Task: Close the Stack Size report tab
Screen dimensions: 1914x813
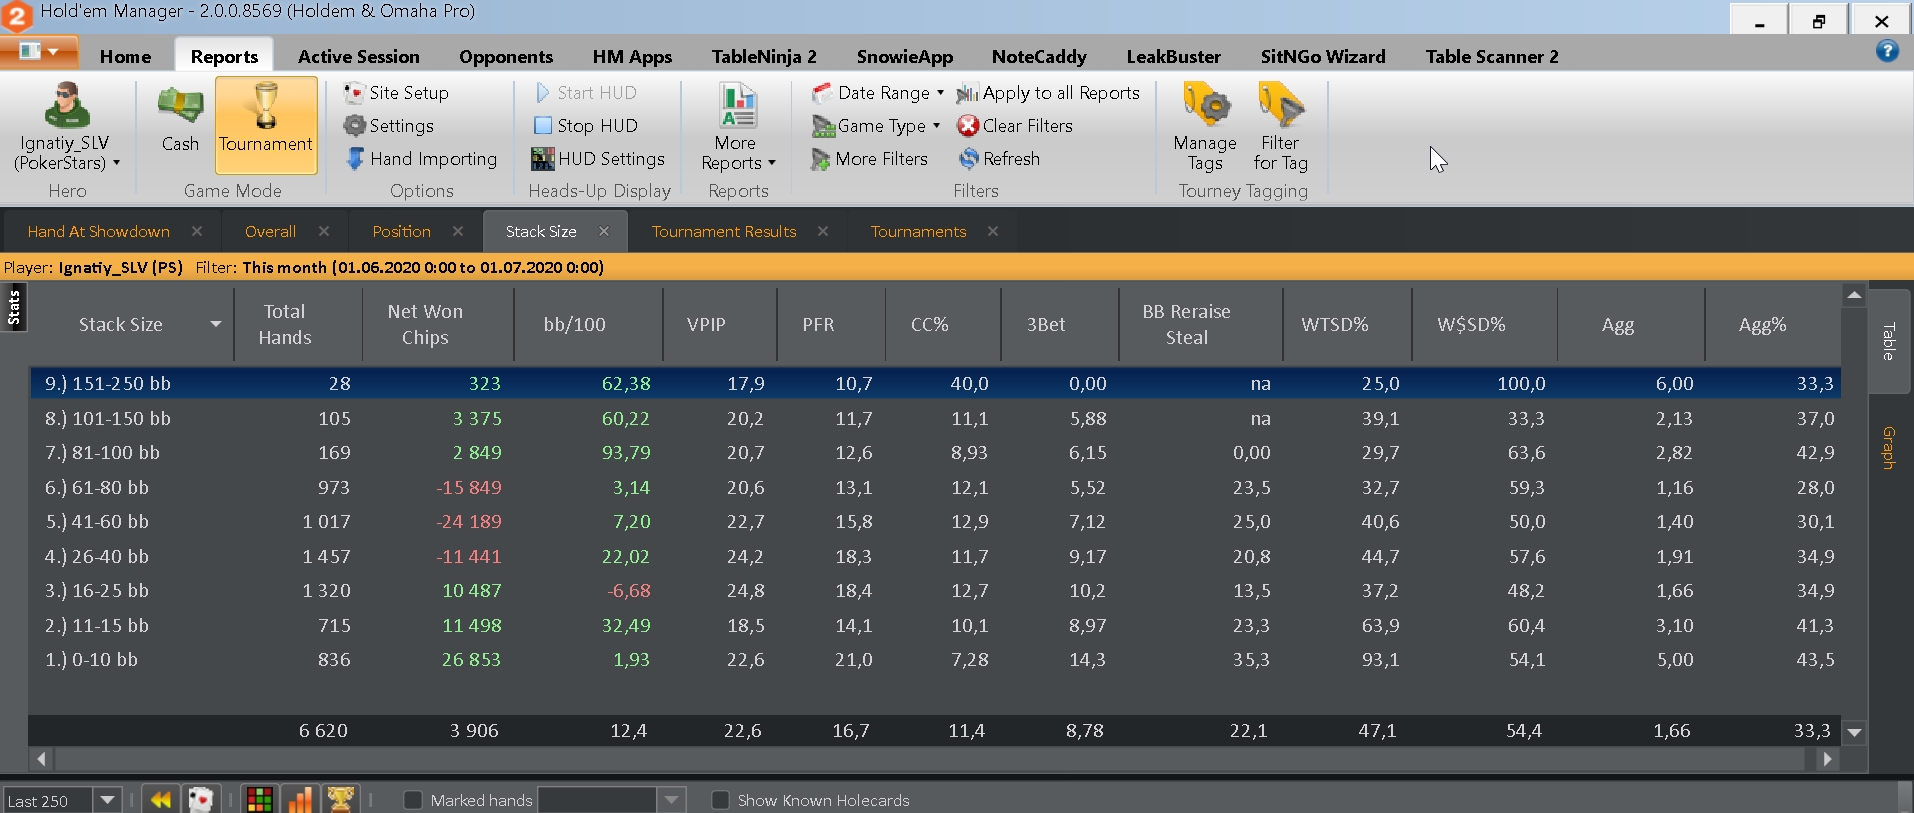Action: click(x=604, y=232)
